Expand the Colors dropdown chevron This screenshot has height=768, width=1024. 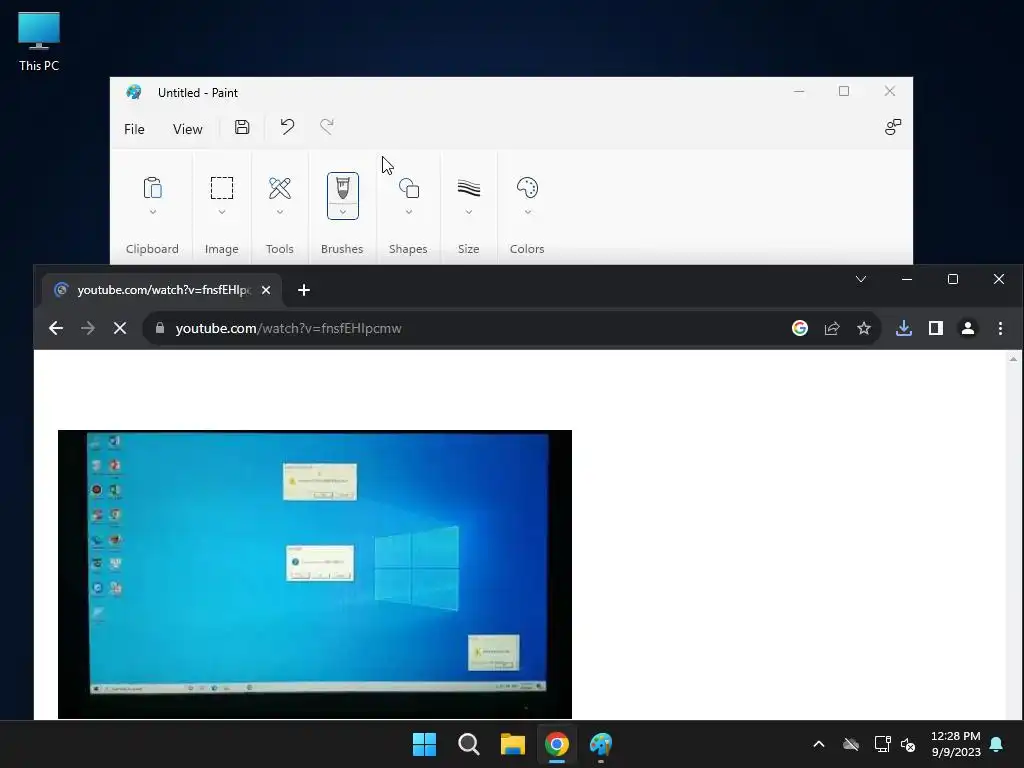pyautogui.click(x=528, y=212)
